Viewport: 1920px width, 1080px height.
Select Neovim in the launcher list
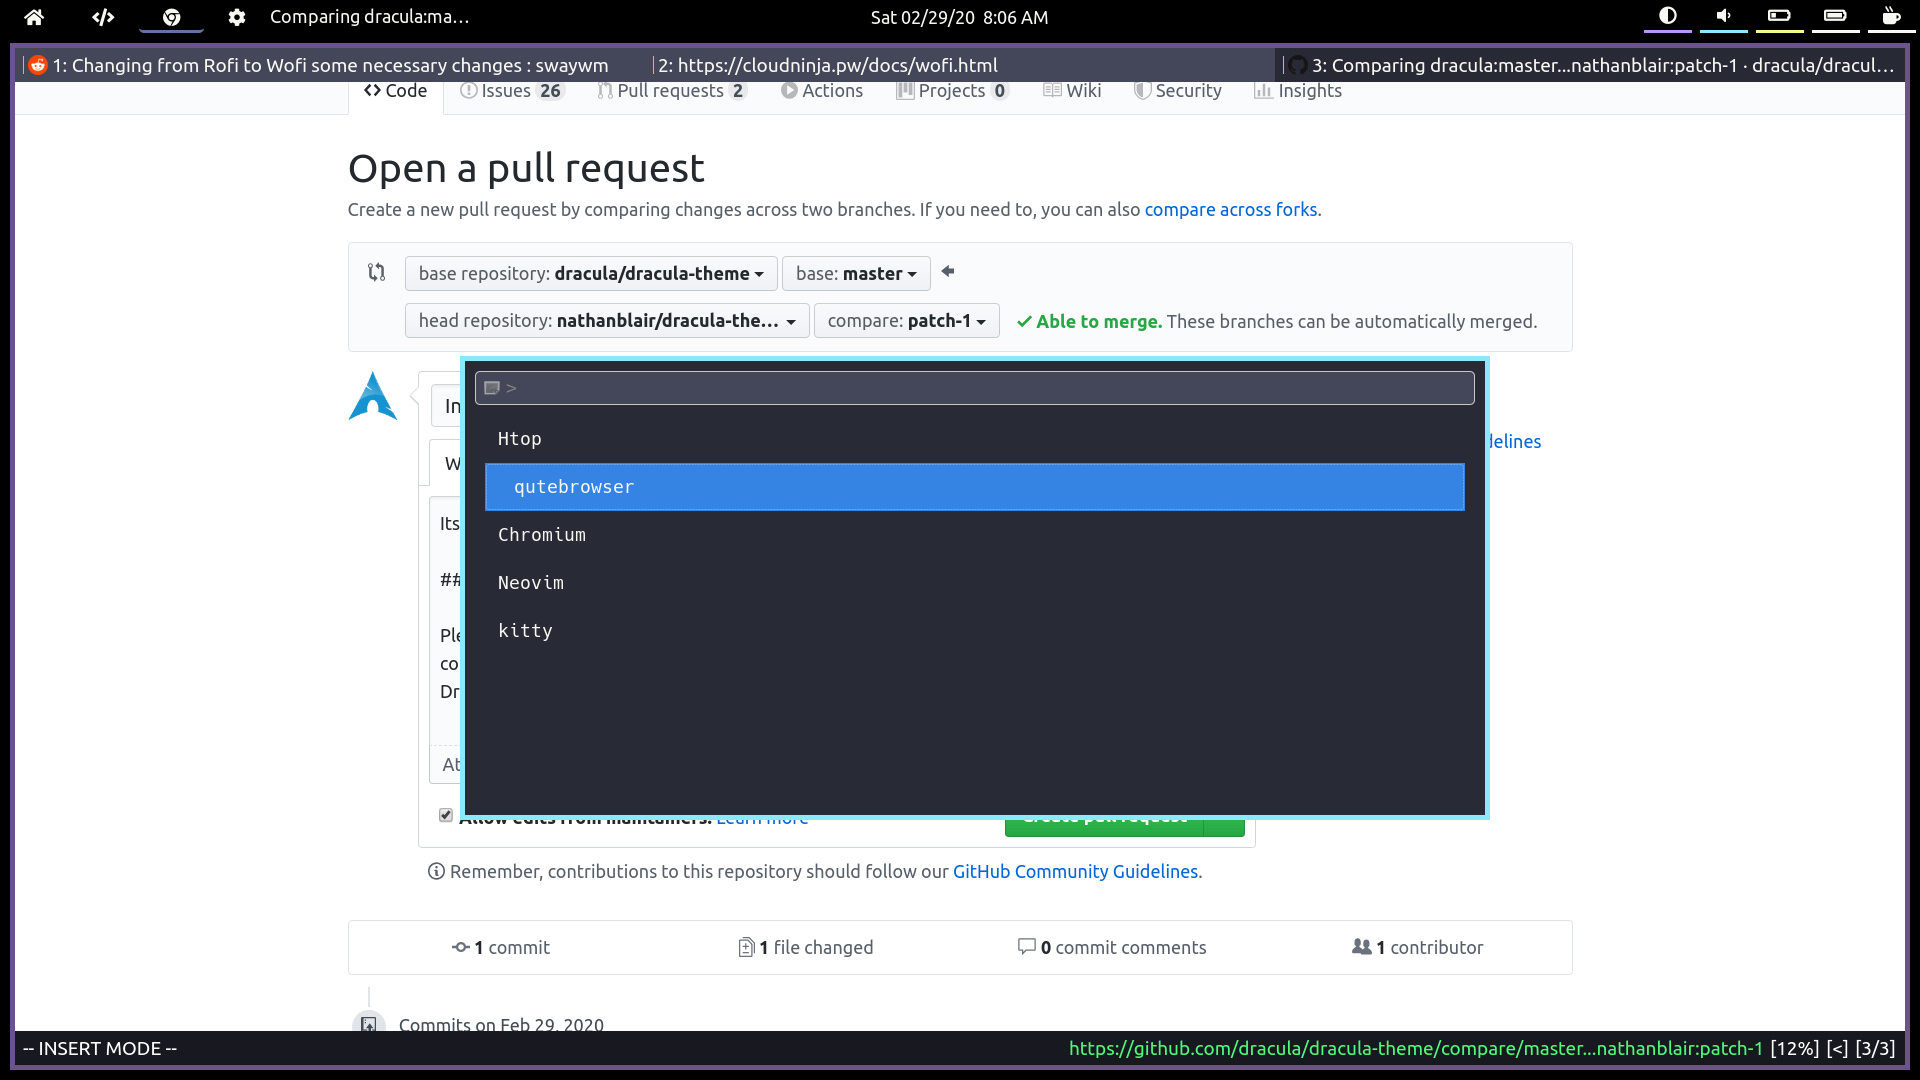click(530, 582)
